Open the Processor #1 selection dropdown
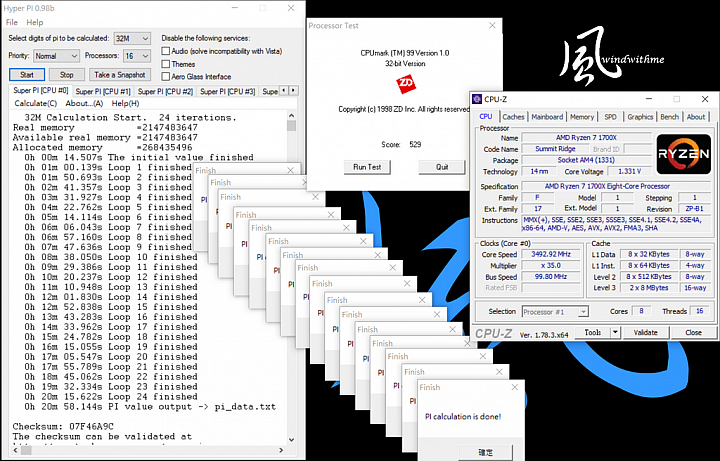720x461 pixels. (x=555, y=312)
